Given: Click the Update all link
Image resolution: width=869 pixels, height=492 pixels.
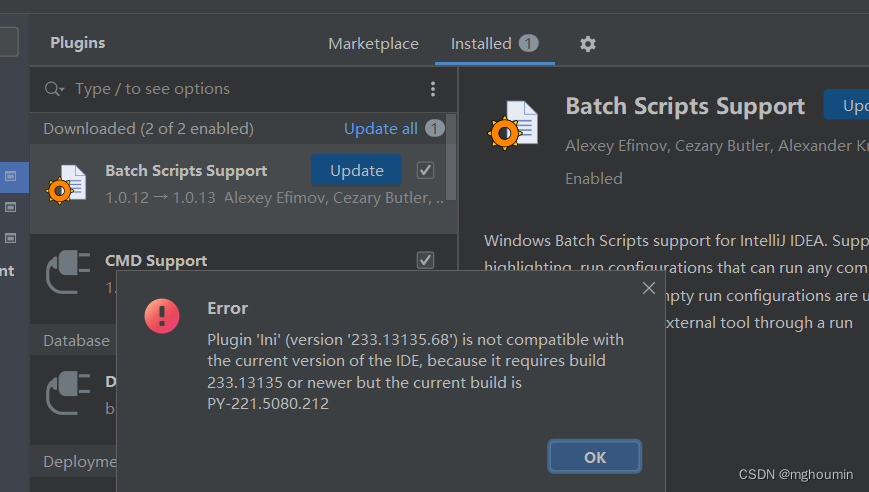Looking at the screenshot, I should coord(381,129).
